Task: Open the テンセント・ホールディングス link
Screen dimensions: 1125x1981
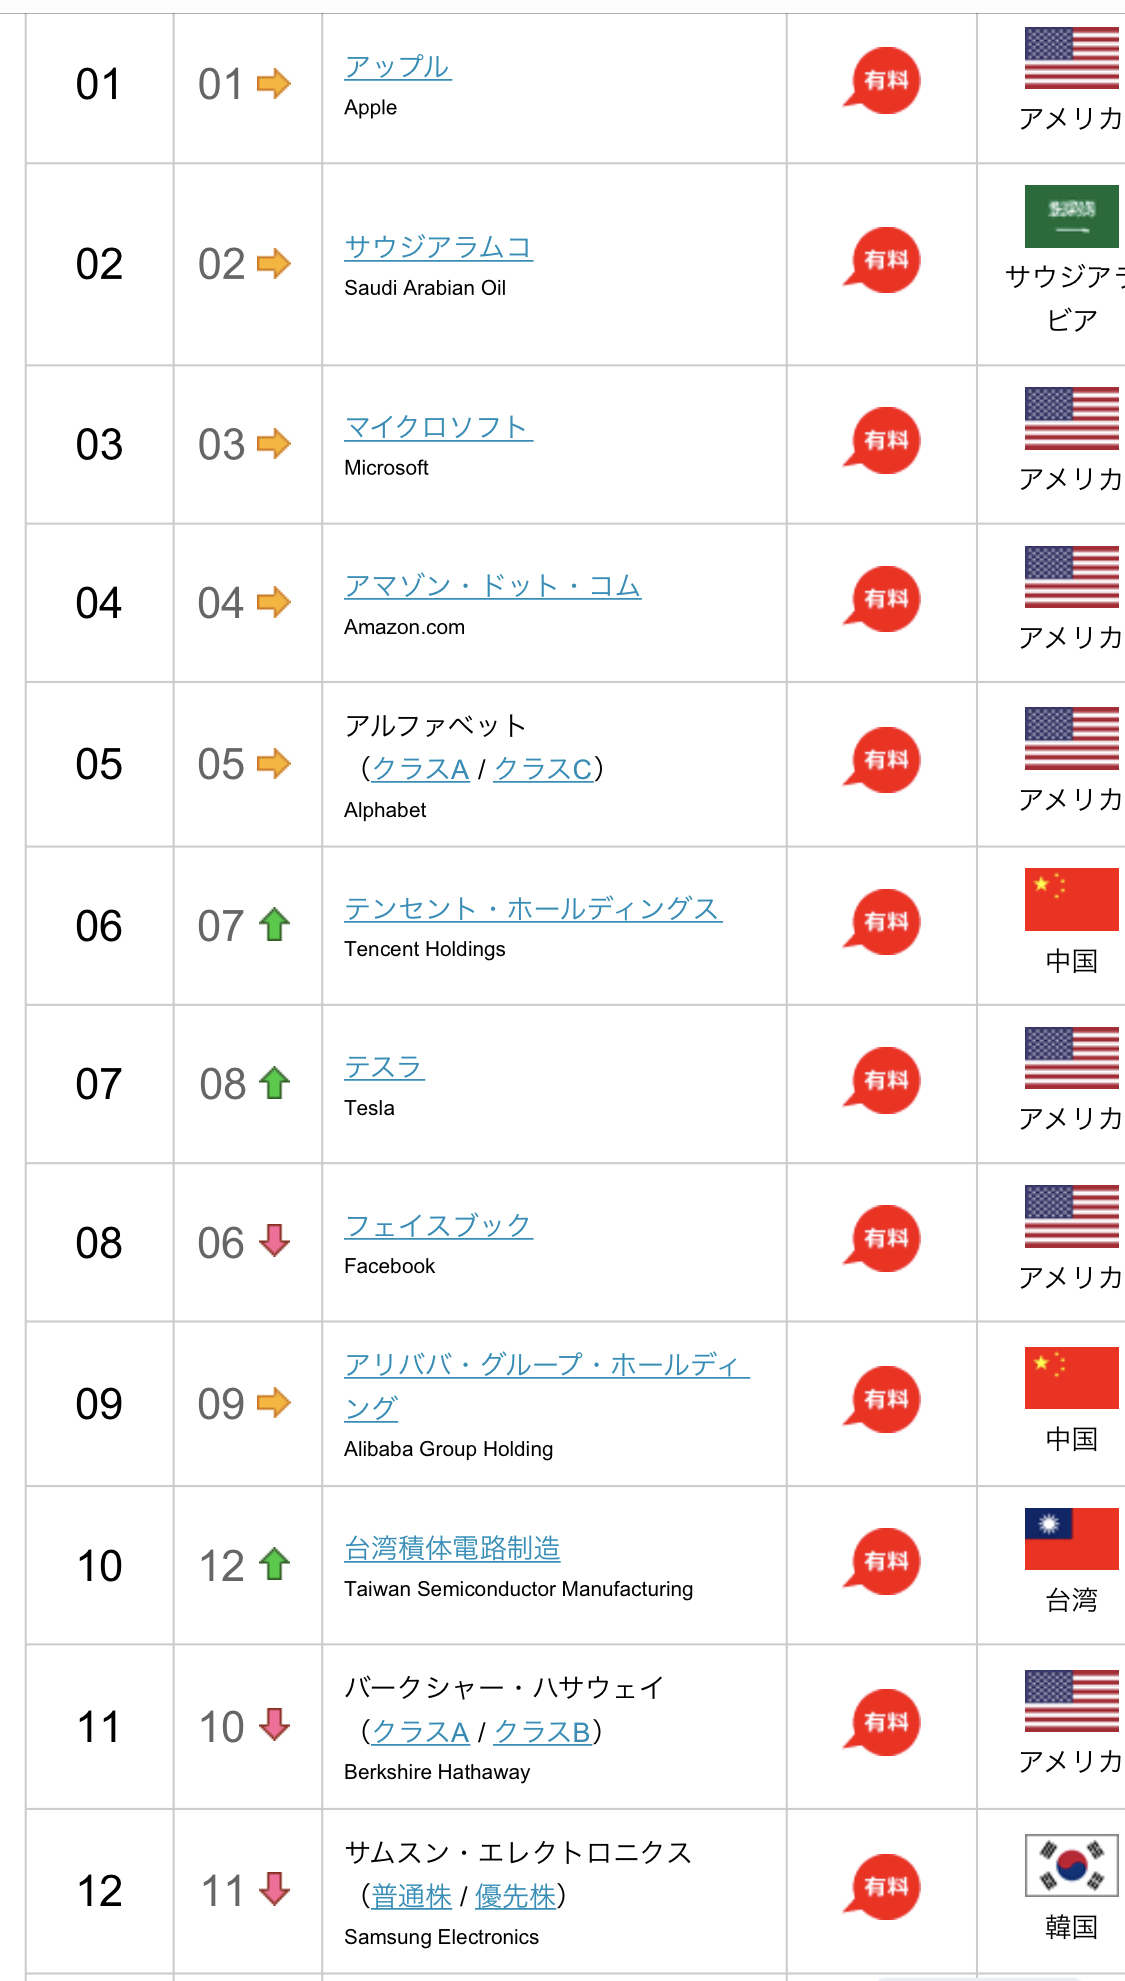Action: pyautogui.click(x=532, y=909)
